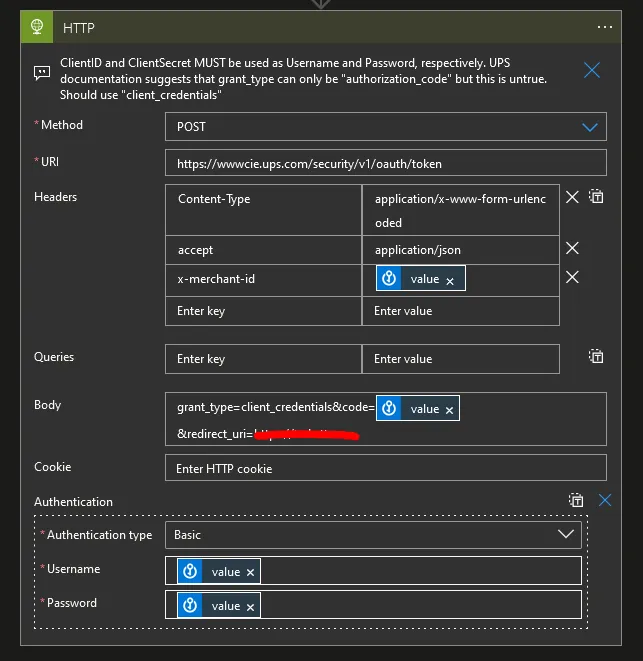Click Headers empty Enter value field

(x=461, y=311)
